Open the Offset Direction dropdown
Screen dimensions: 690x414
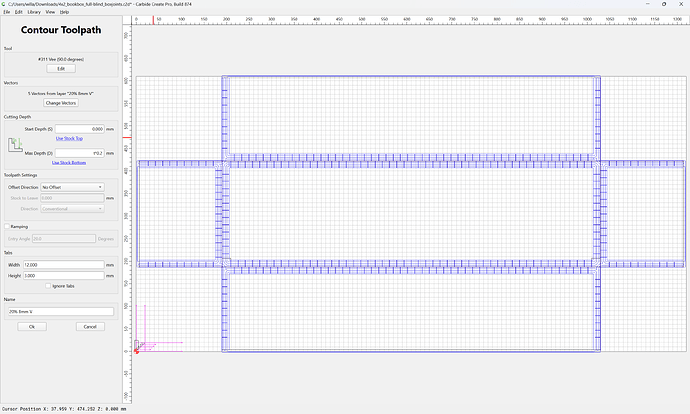[73, 187]
